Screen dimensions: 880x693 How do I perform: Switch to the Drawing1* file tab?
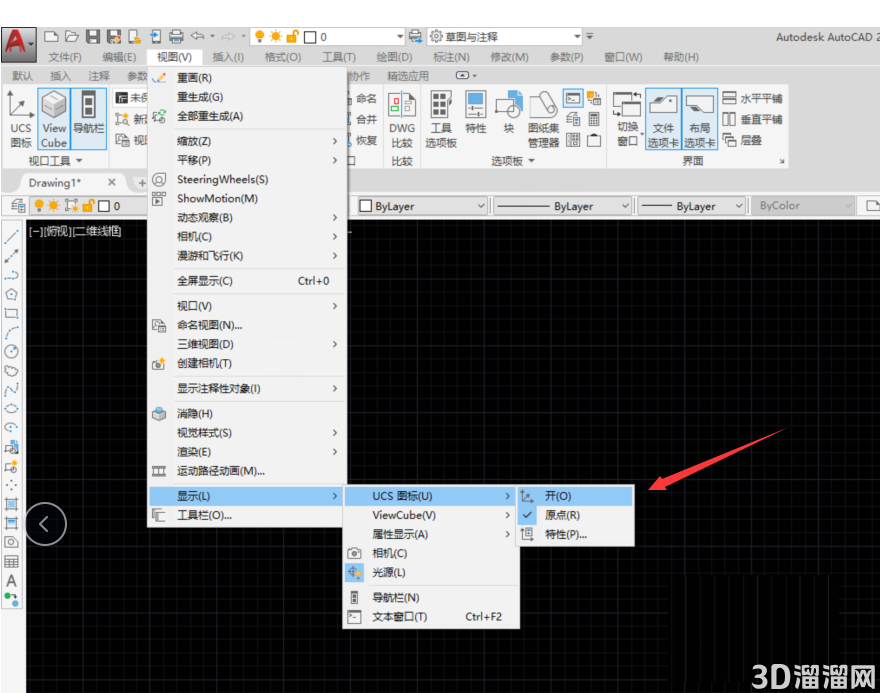55,183
